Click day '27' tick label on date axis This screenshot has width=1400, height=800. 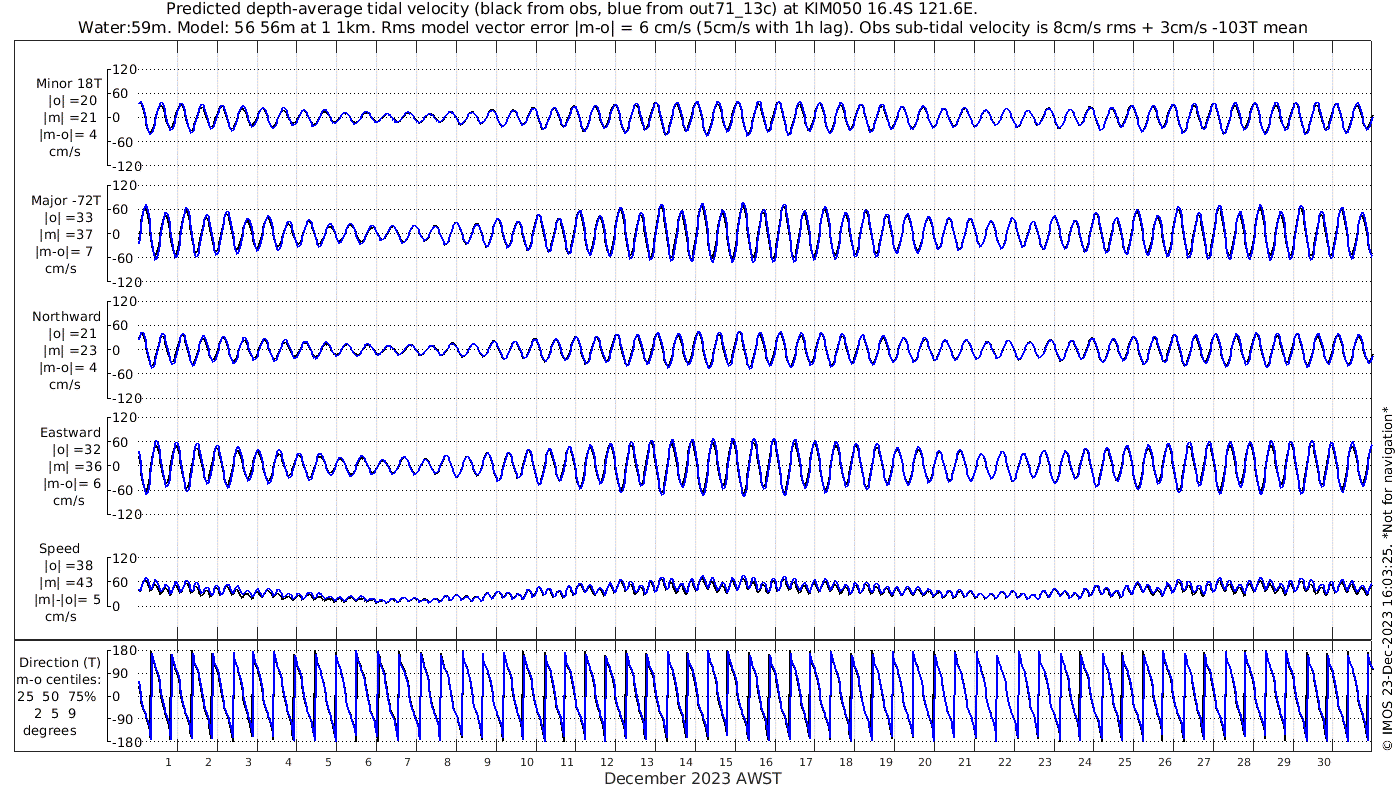click(1204, 762)
